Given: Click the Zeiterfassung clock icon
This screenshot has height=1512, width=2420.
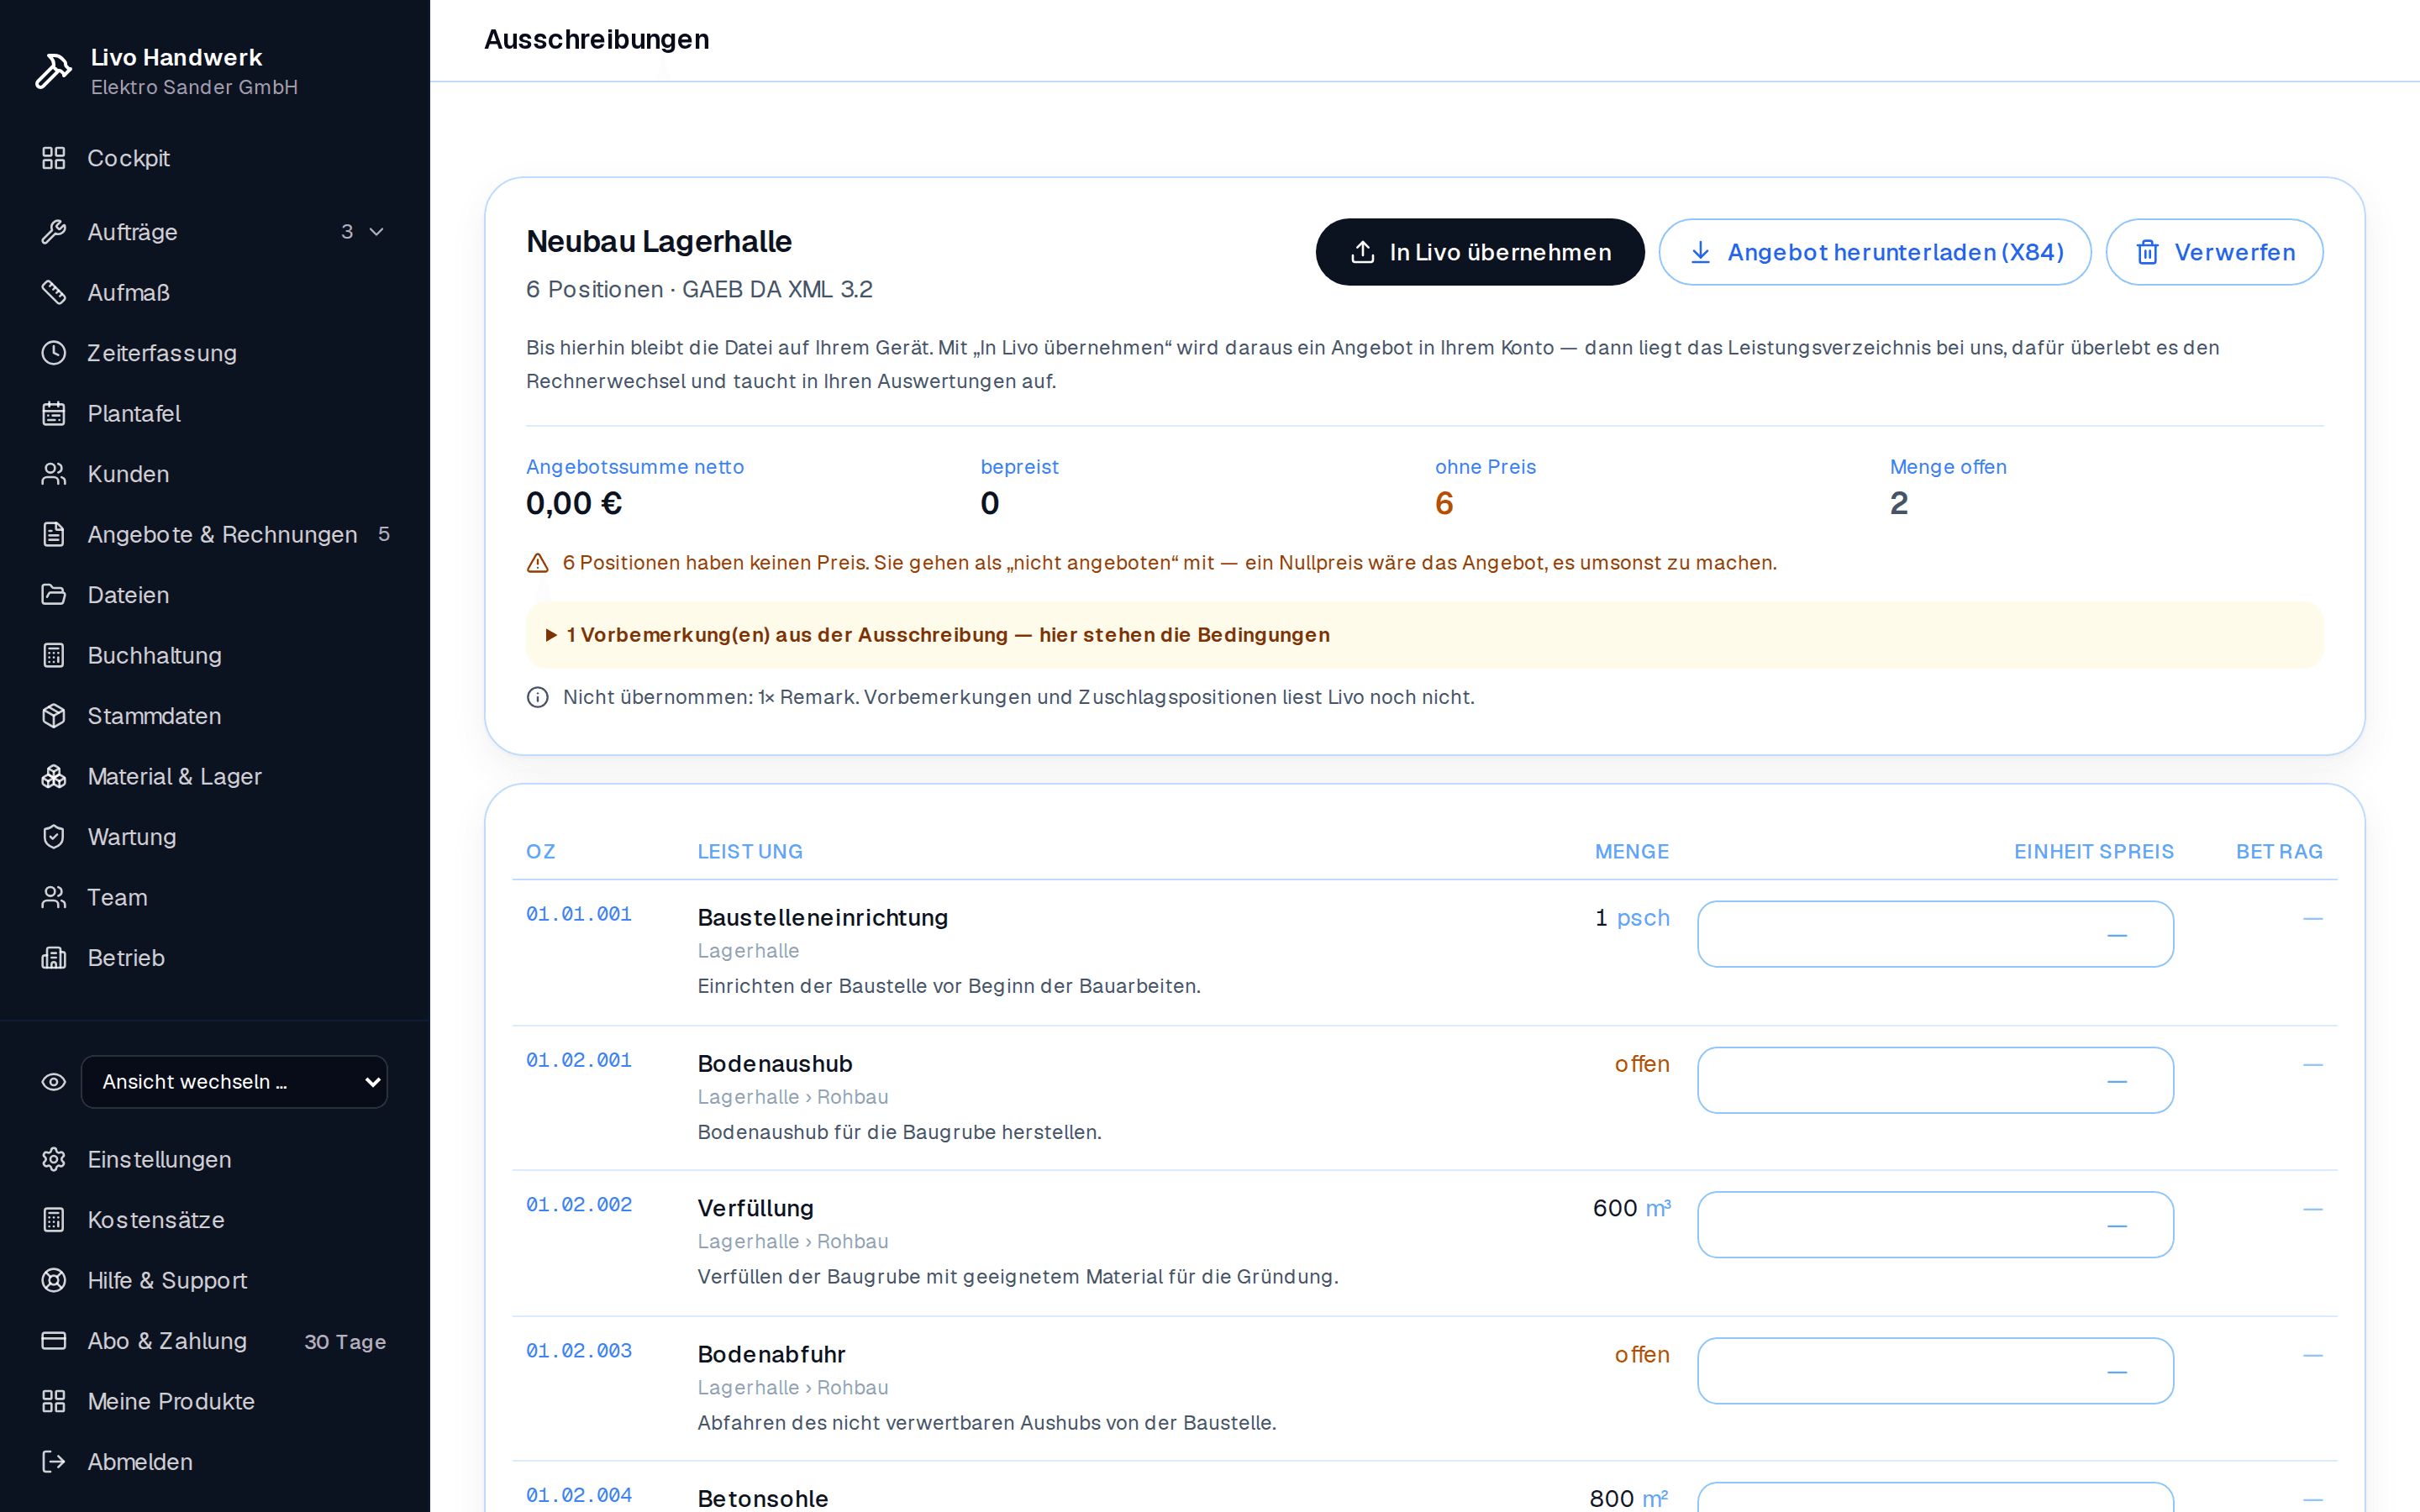Looking at the screenshot, I should pyautogui.click(x=54, y=353).
